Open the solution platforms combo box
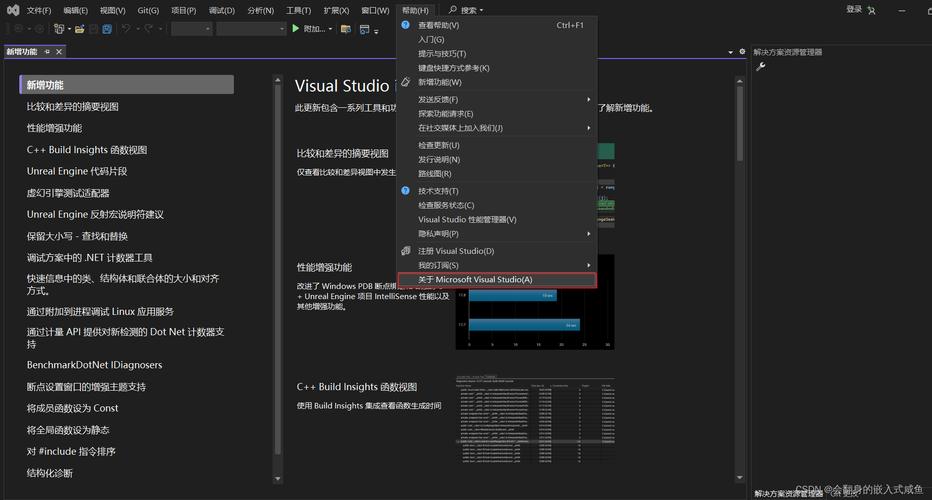 (x=251, y=29)
